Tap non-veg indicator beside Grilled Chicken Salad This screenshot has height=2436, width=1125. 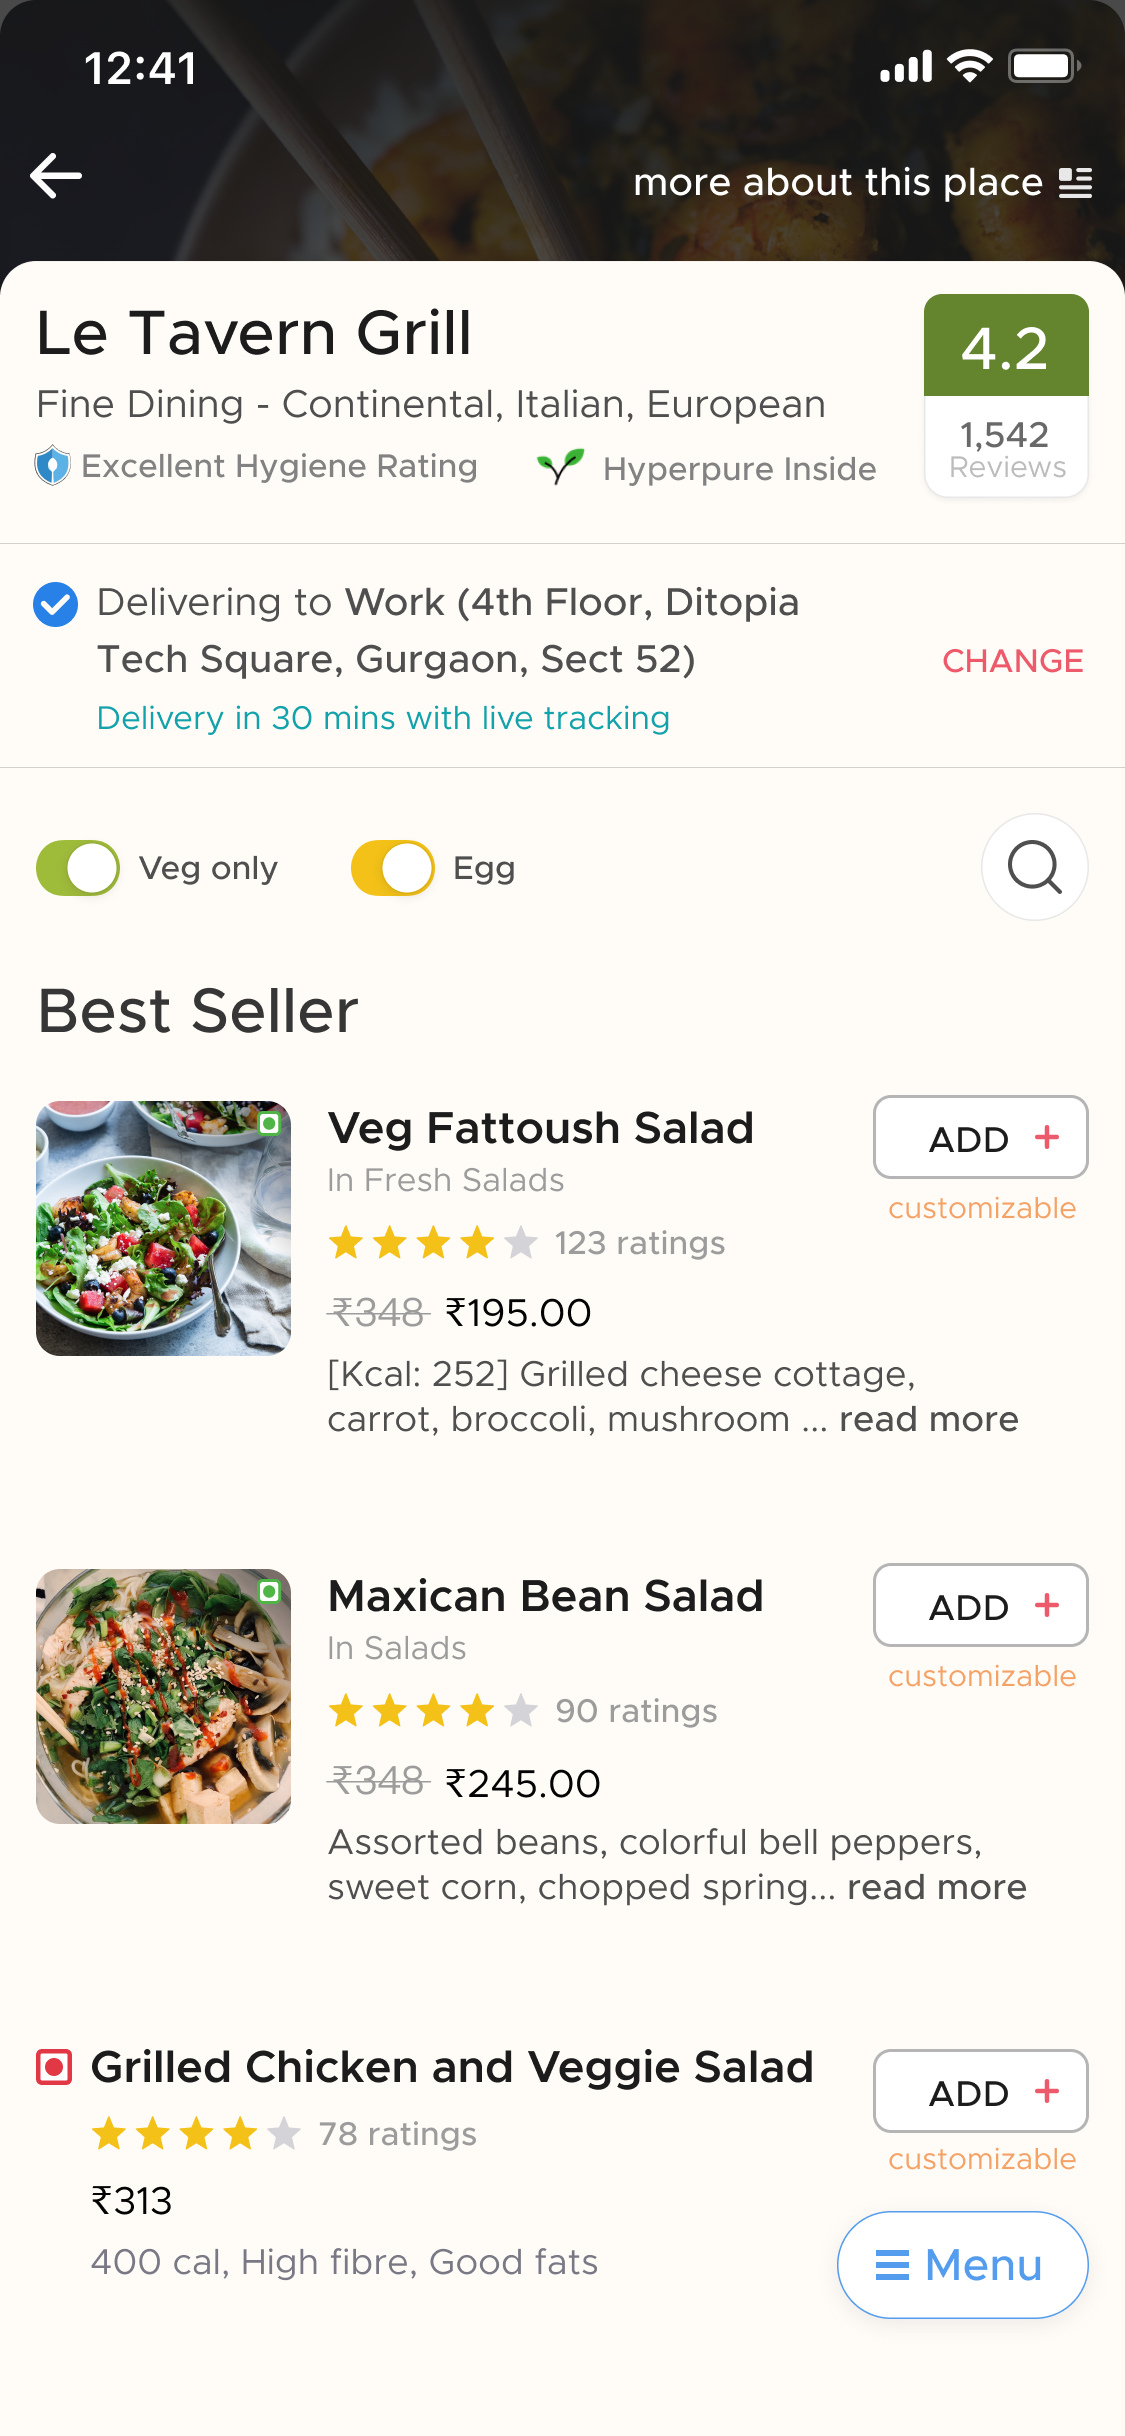[54, 2066]
